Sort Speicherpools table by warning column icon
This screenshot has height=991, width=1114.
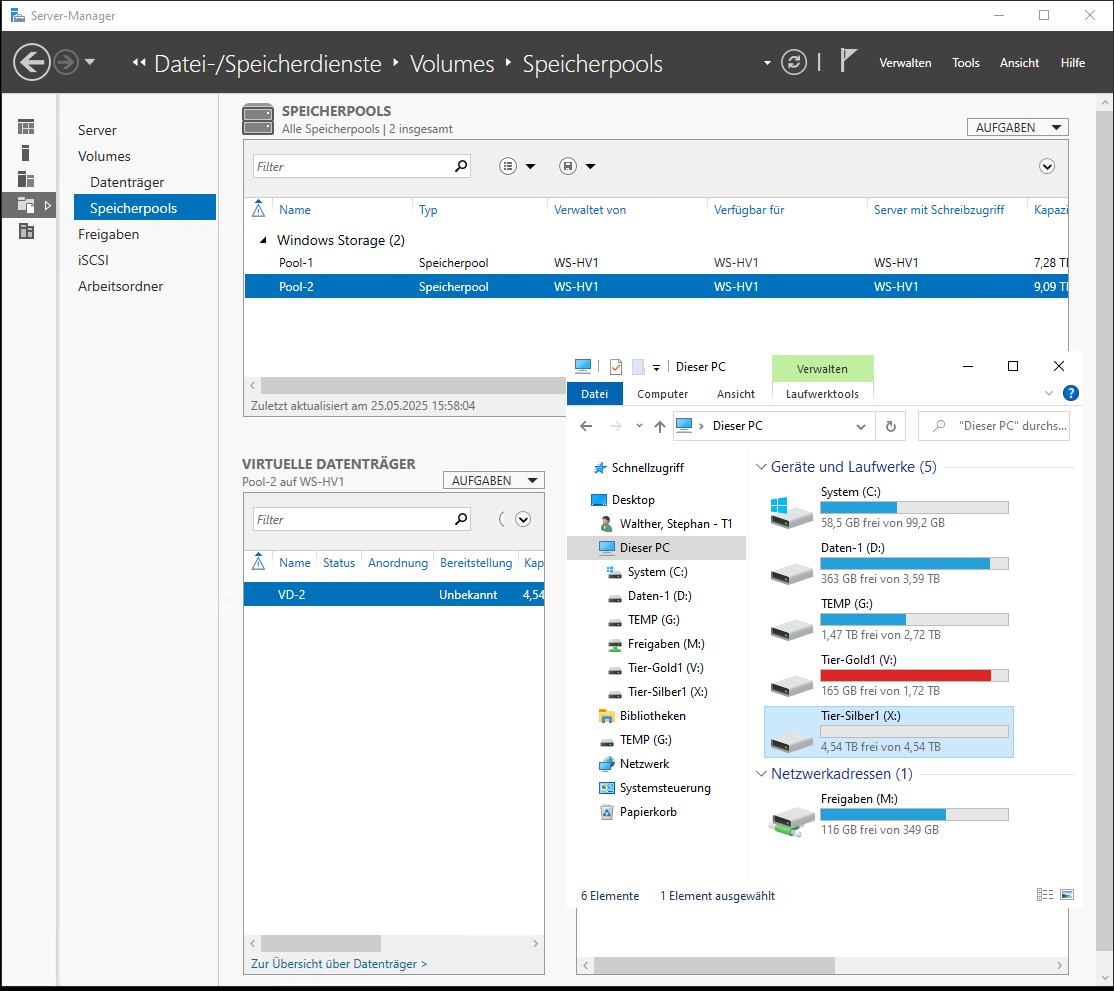[259, 210]
